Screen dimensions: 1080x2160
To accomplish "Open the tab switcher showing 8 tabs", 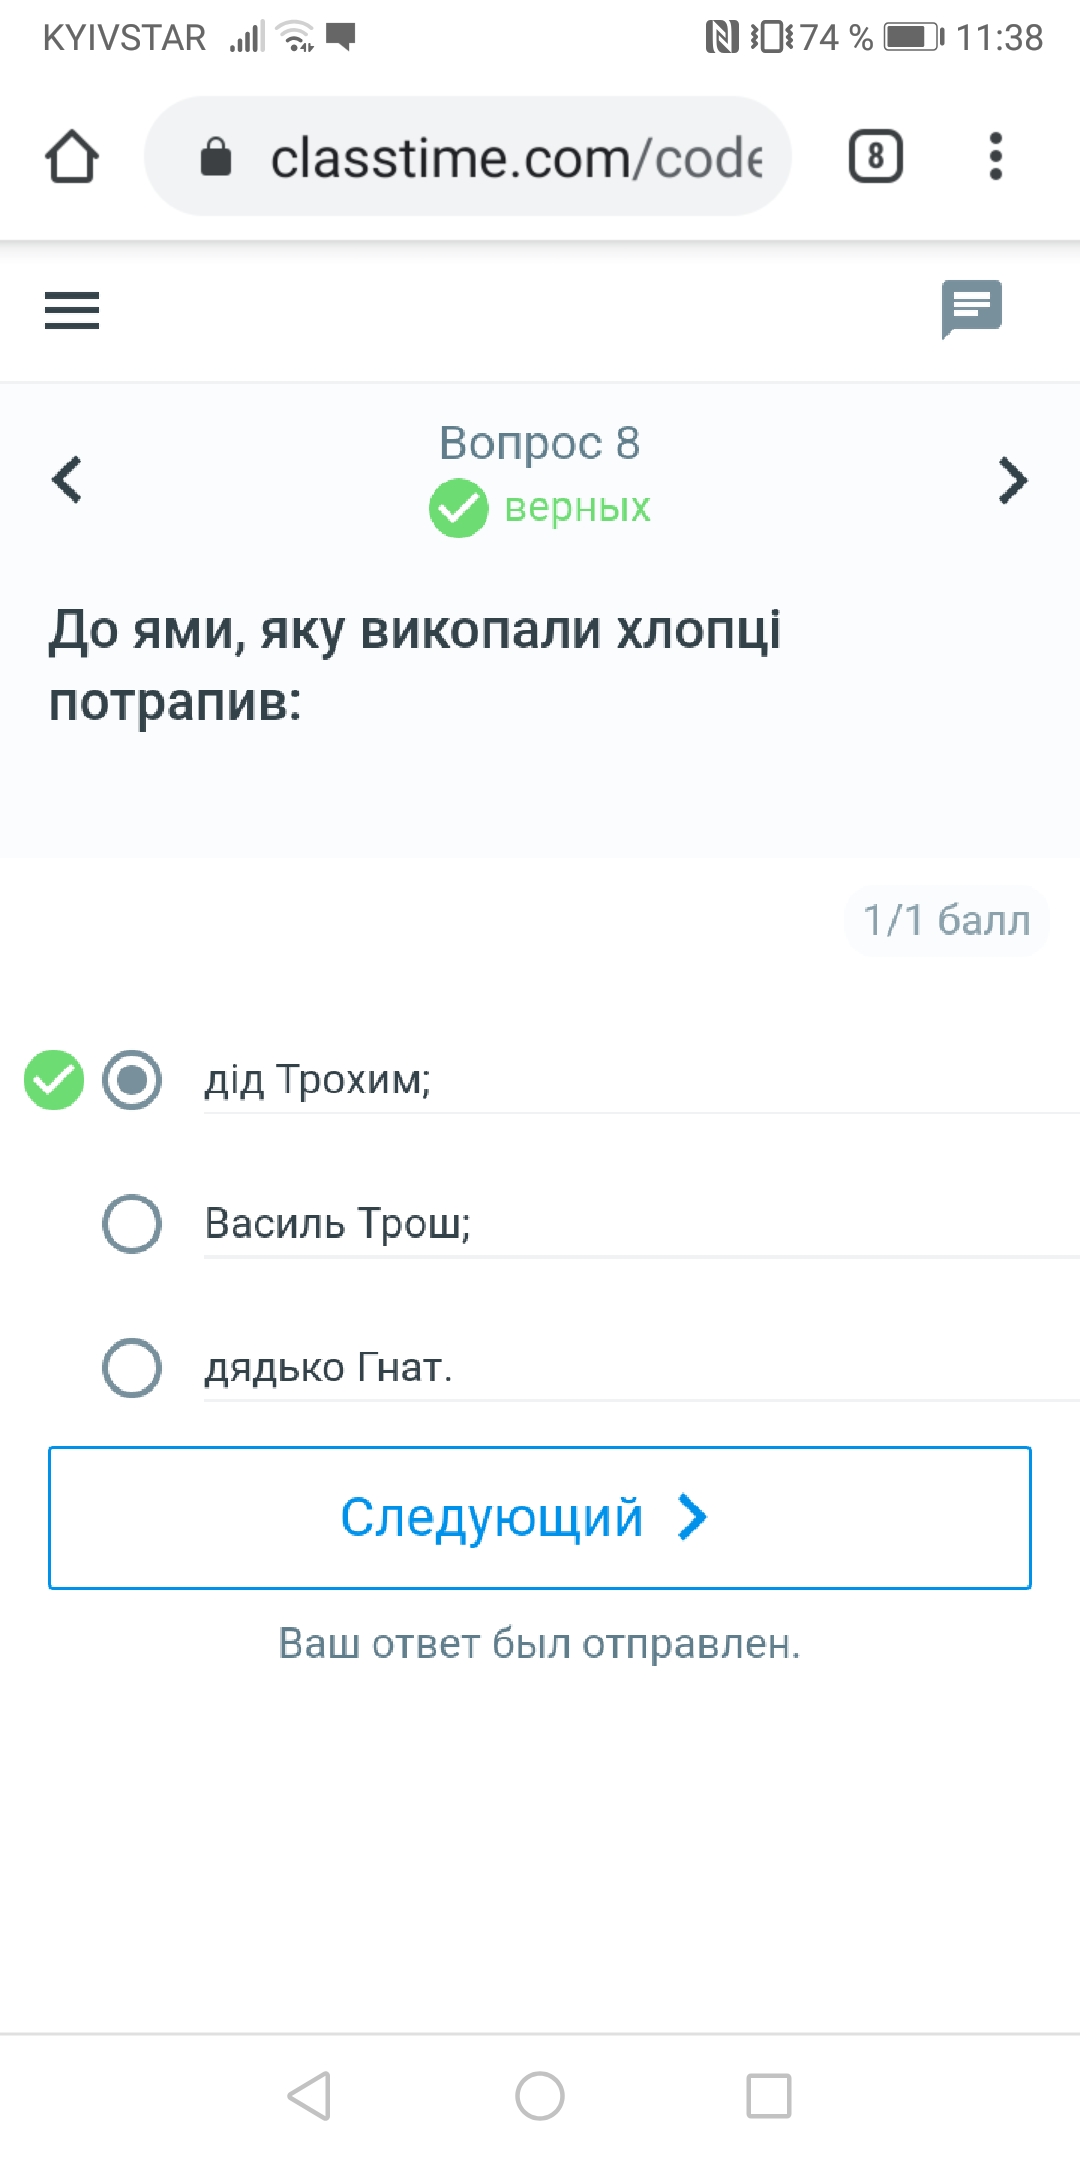I will (x=875, y=157).
